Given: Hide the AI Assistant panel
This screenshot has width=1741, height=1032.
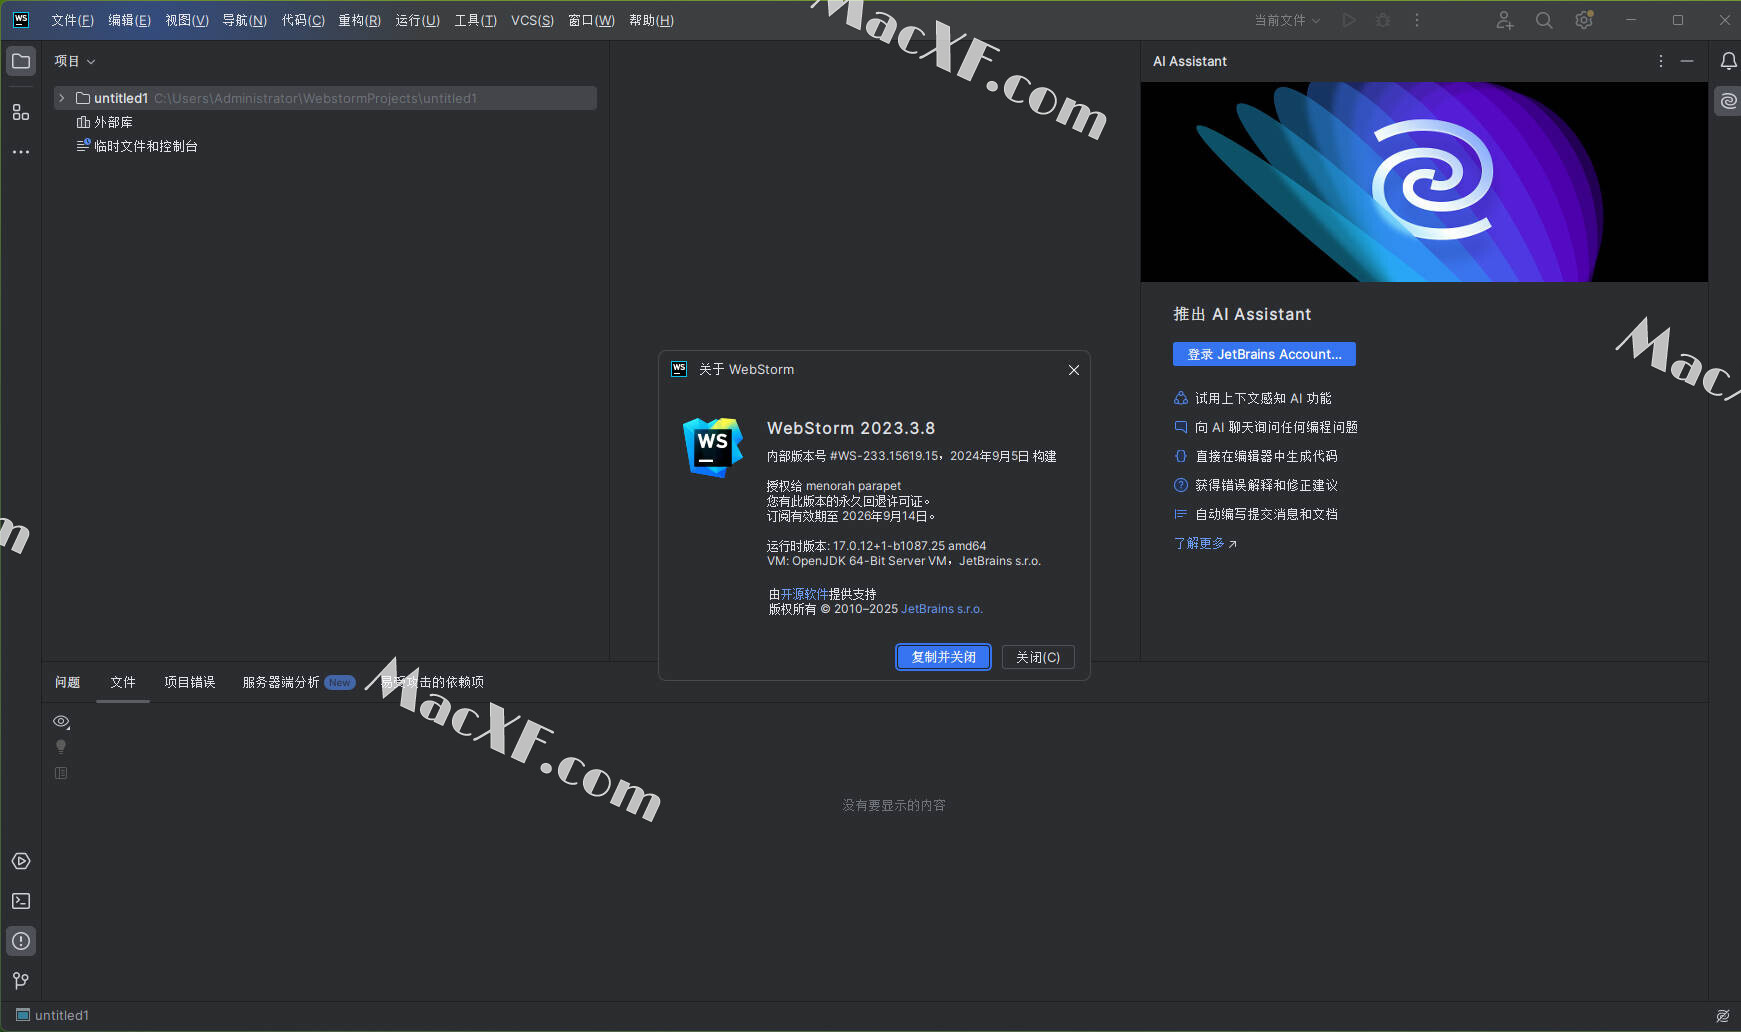Looking at the screenshot, I should [x=1687, y=61].
